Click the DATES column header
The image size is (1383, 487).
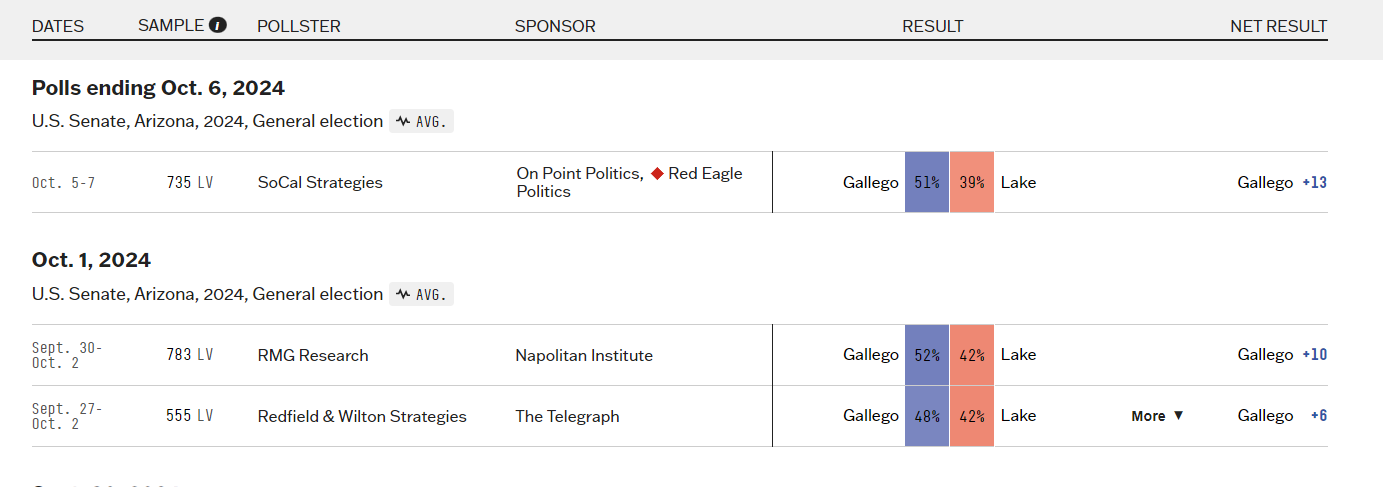58,26
